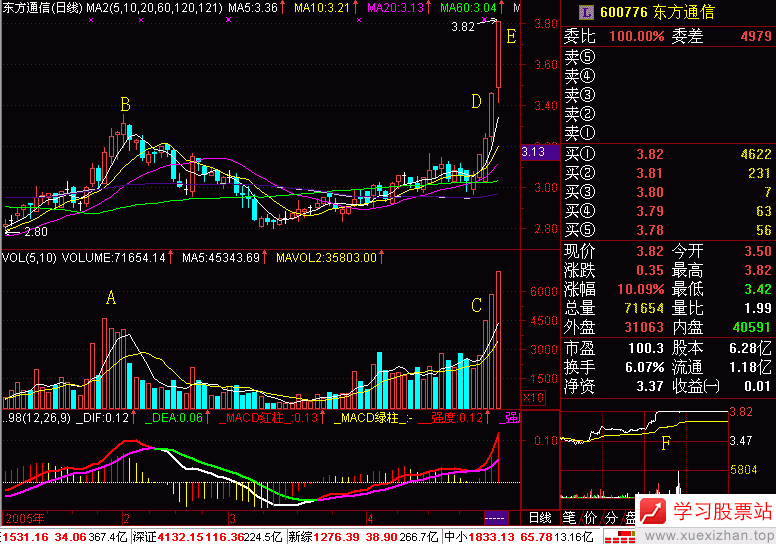This screenshot has width=776, height=544.
Task: Click the 外盘 value 31063
Action: click(x=644, y=327)
